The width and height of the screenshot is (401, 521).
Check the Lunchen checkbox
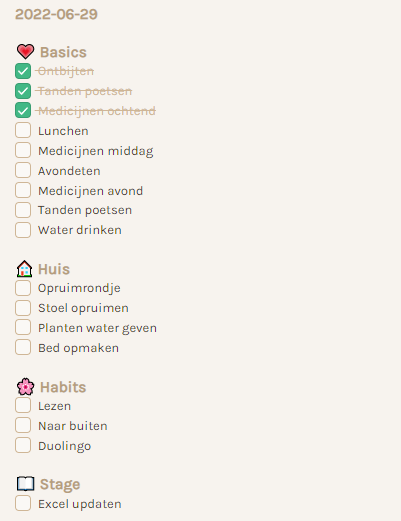[23, 130]
